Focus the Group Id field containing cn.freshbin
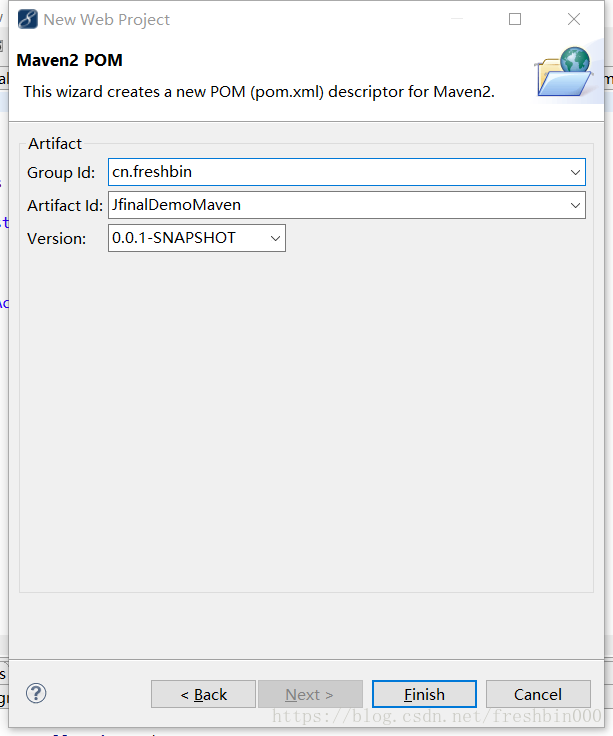This screenshot has width=613, height=736. pyautogui.click(x=346, y=172)
